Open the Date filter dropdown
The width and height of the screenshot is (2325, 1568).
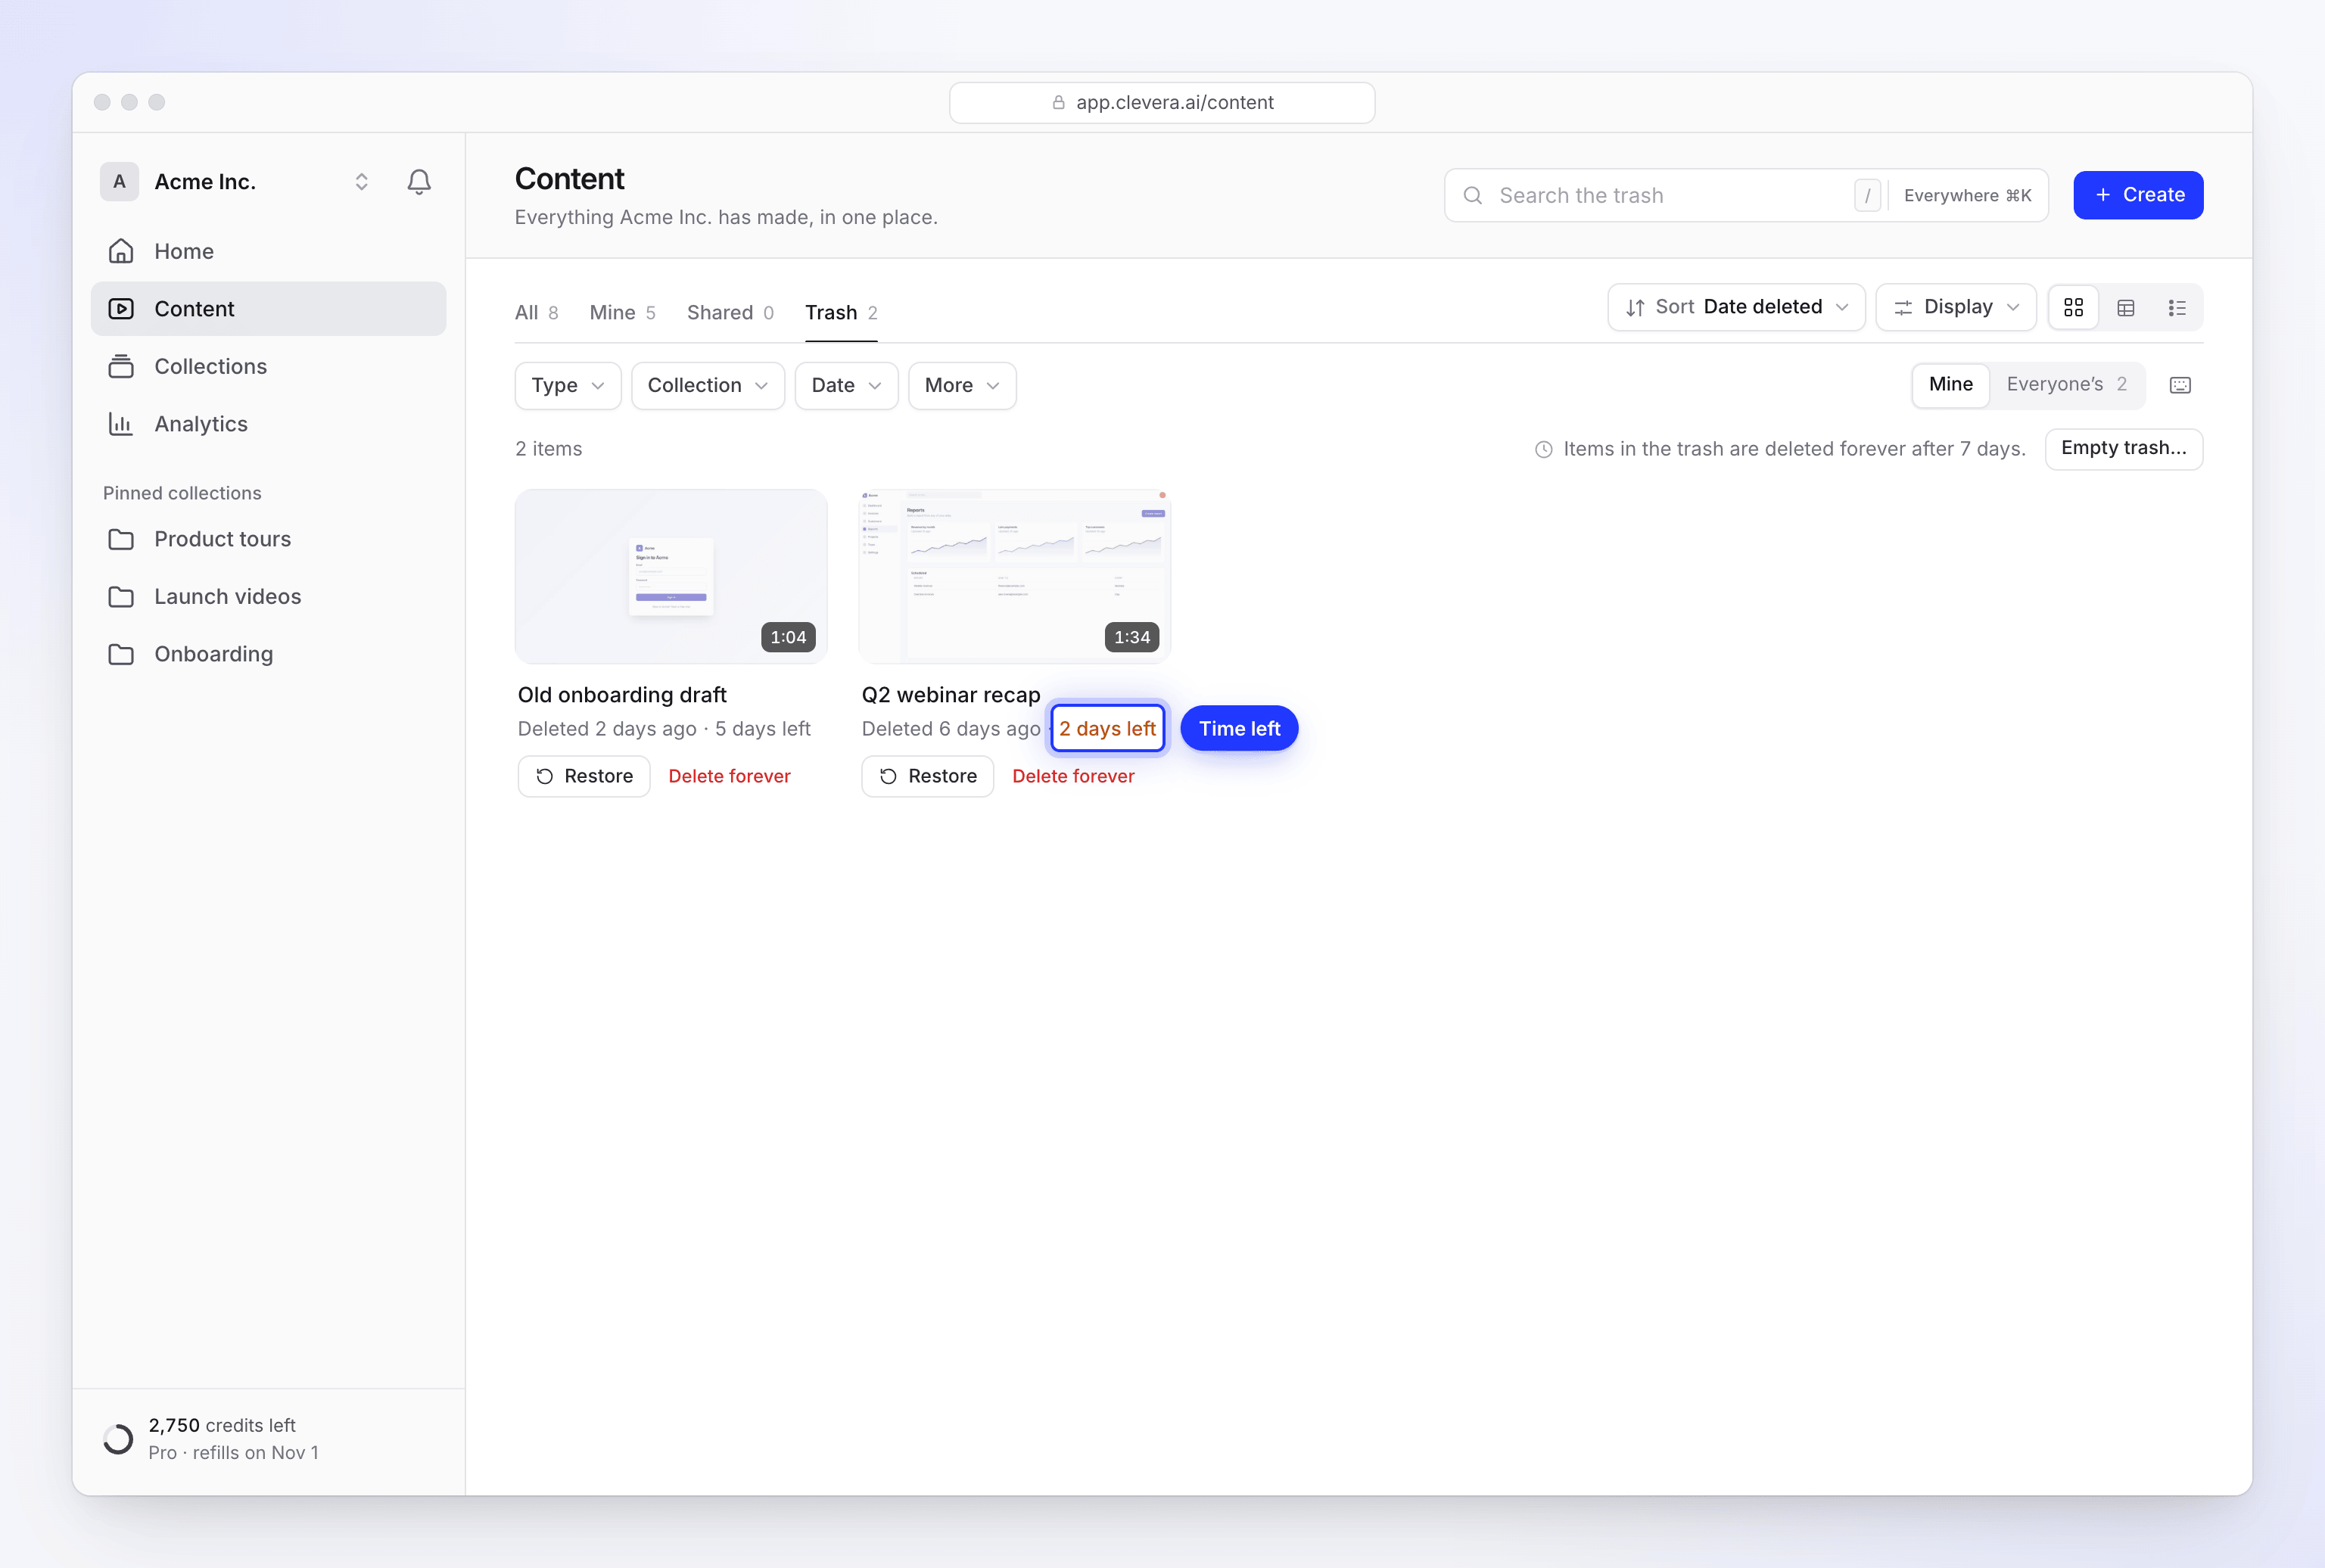pyautogui.click(x=846, y=385)
